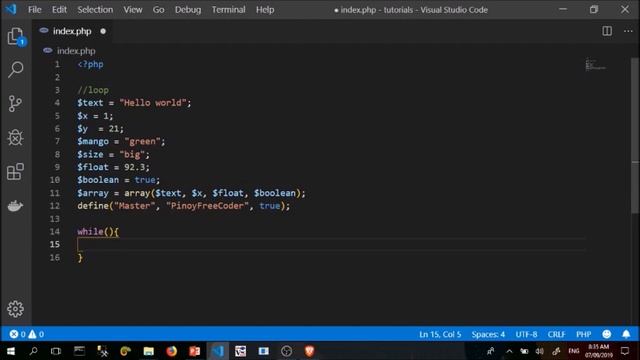Image resolution: width=640 pixels, height=360 pixels.
Task: Open Firefox from the taskbar
Action: (171, 351)
